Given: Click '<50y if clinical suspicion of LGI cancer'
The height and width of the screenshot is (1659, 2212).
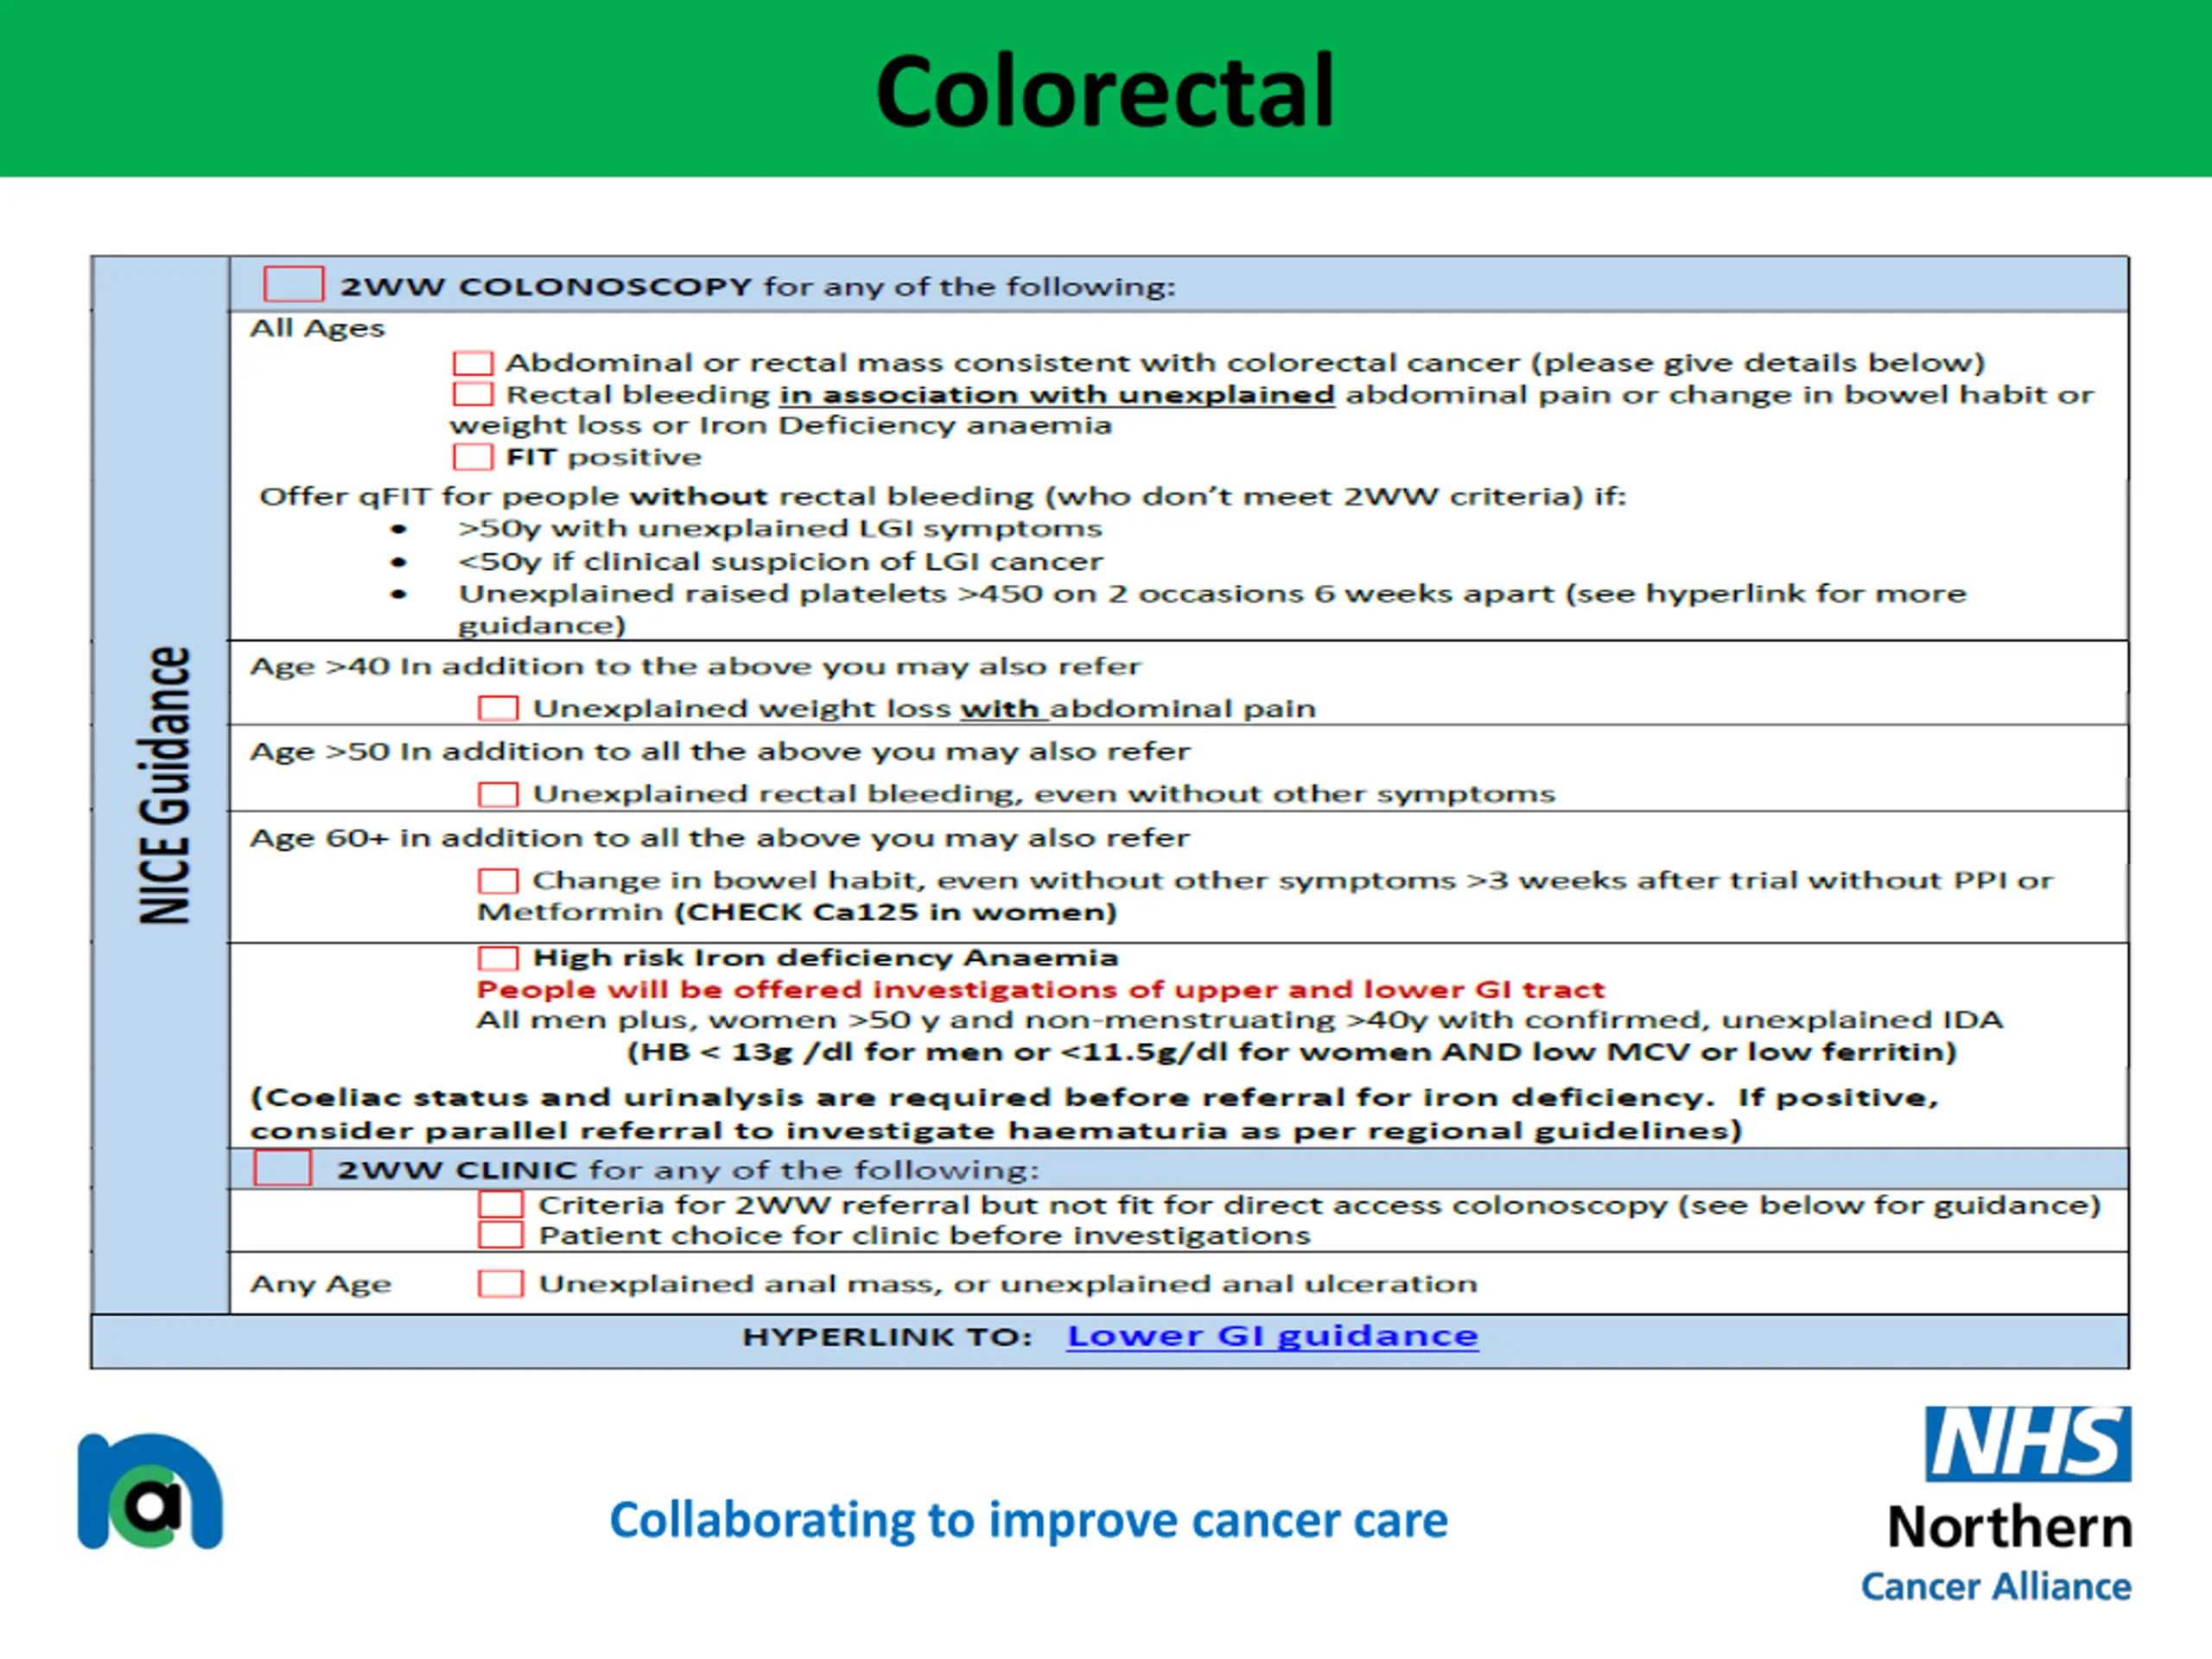Looking at the screenshot, I should click(780, 561).
